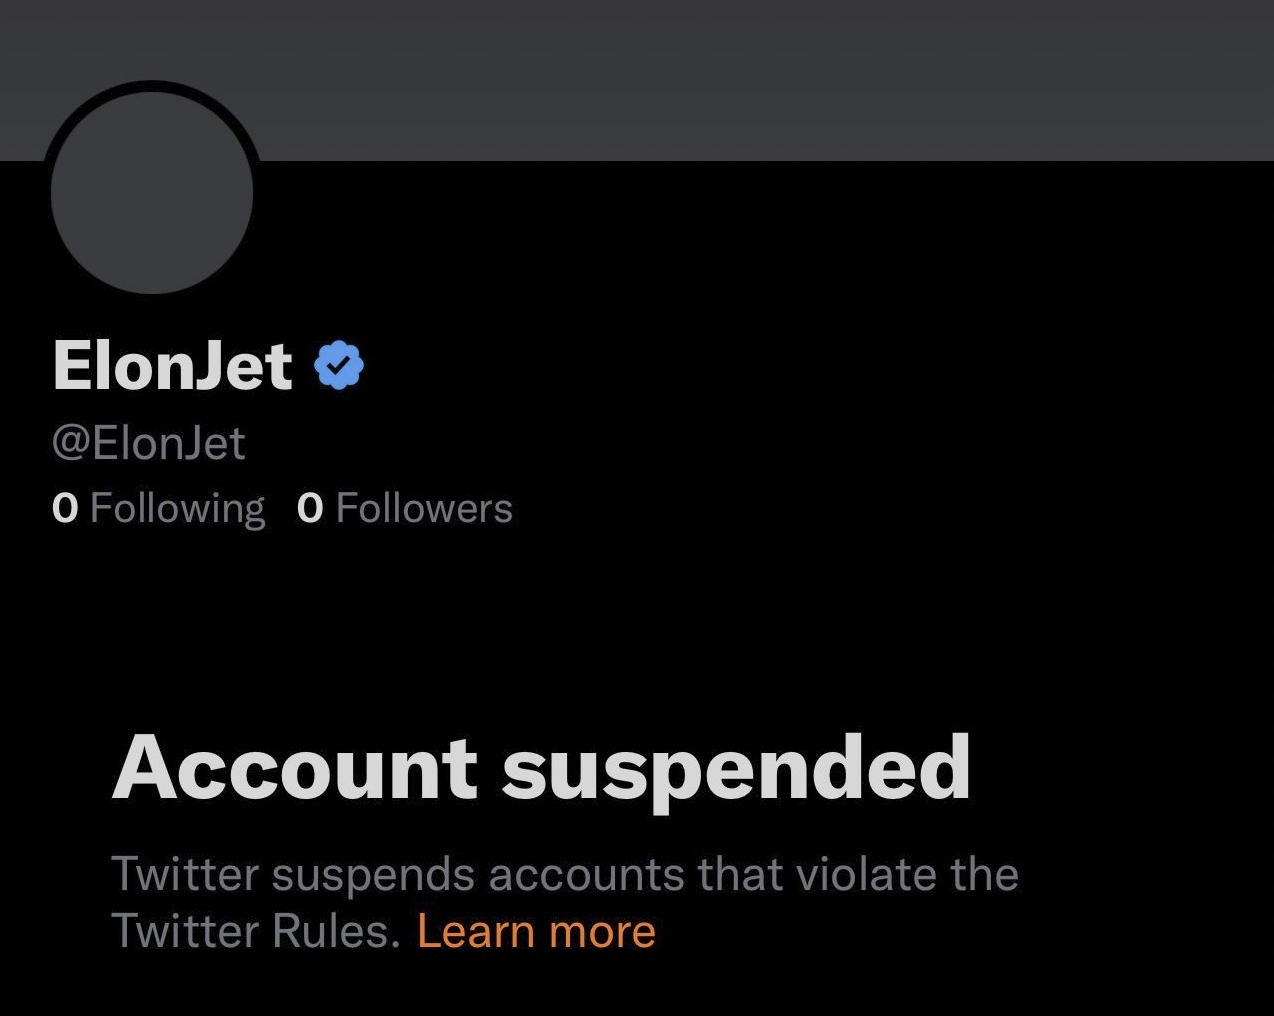Select the ElonJet display name
The image size is (1274, 1016).
tap(172, 365)
